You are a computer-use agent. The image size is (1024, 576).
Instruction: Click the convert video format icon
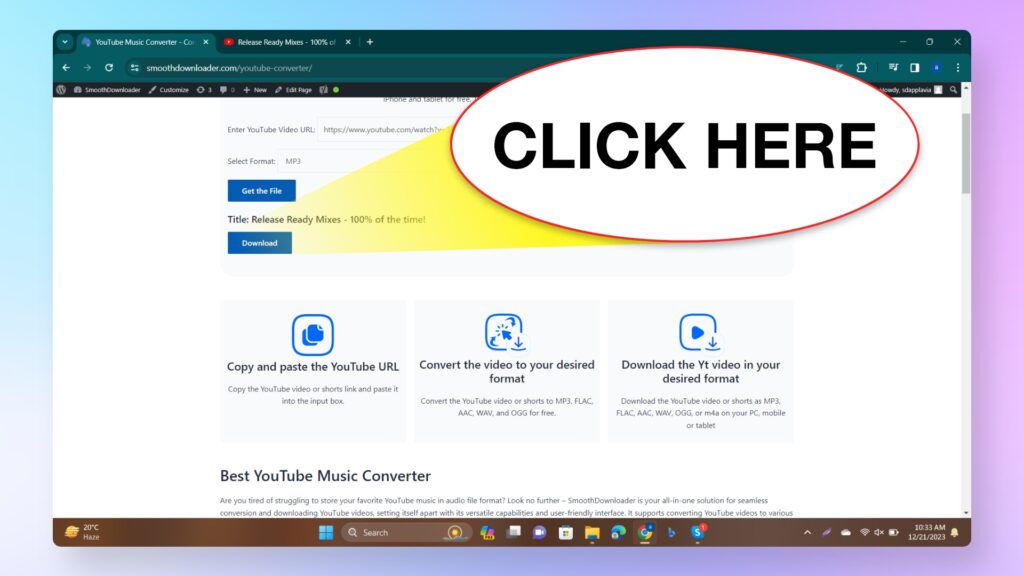pyautogui.click(x=505, y=332)
